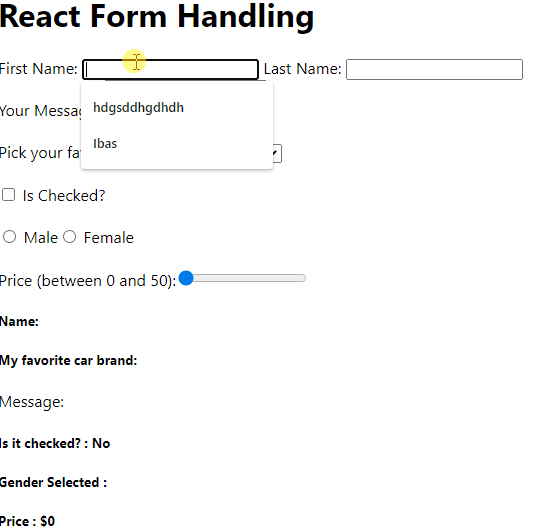Screen dimensions: 542x531
Task: Click the 'Is it checked? : No' output text
Action: [55, 443]
